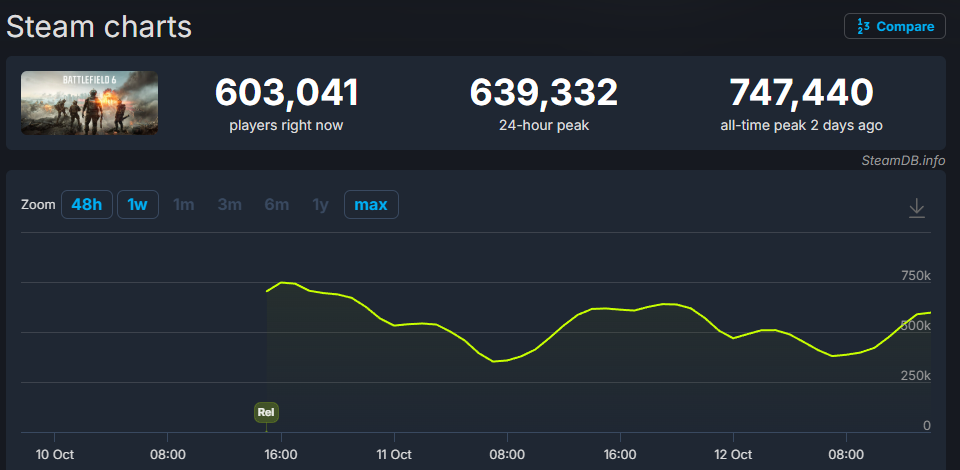Click the 250k y-axis label

coord(916,376)
